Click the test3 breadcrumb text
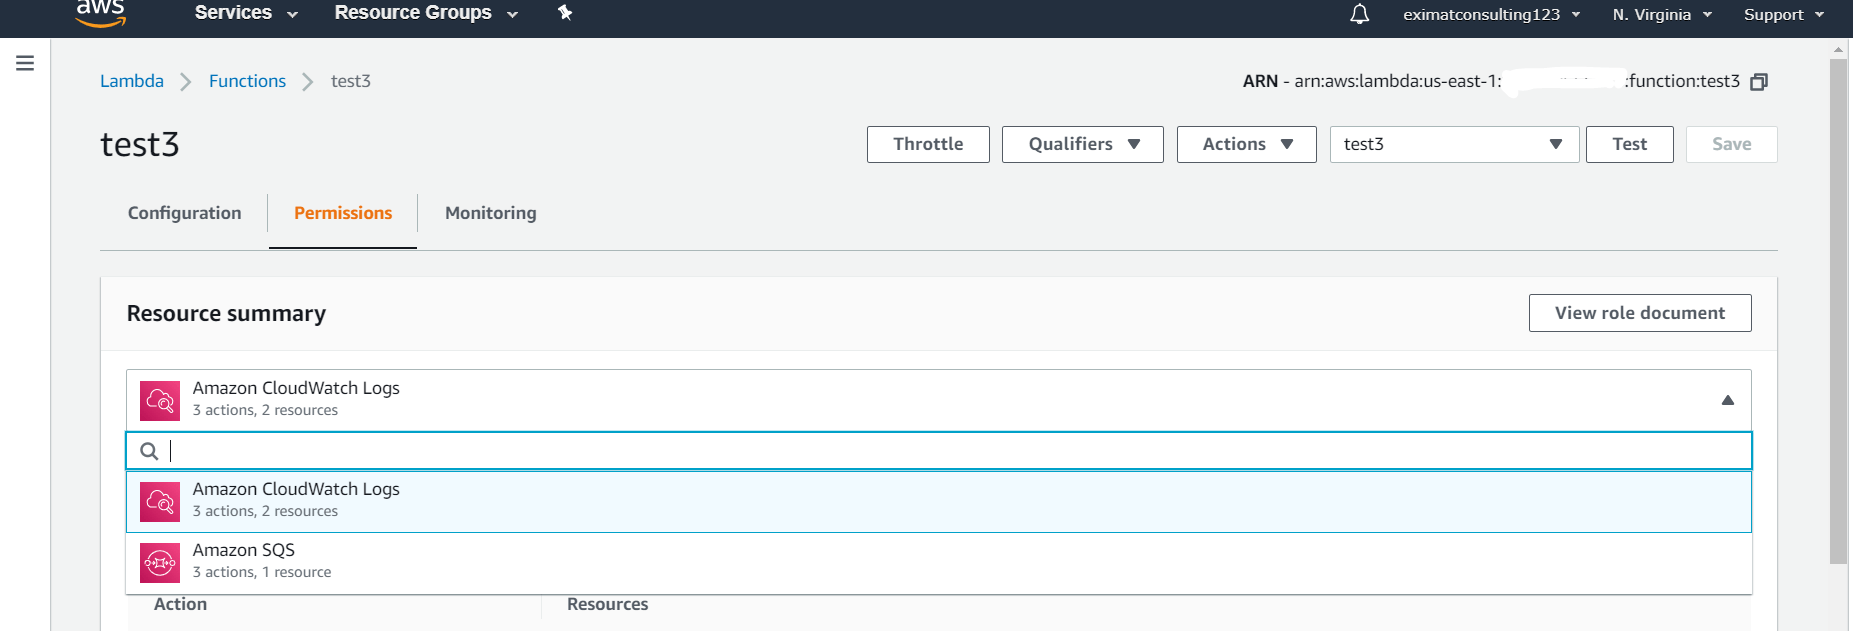 pos(351,81)
